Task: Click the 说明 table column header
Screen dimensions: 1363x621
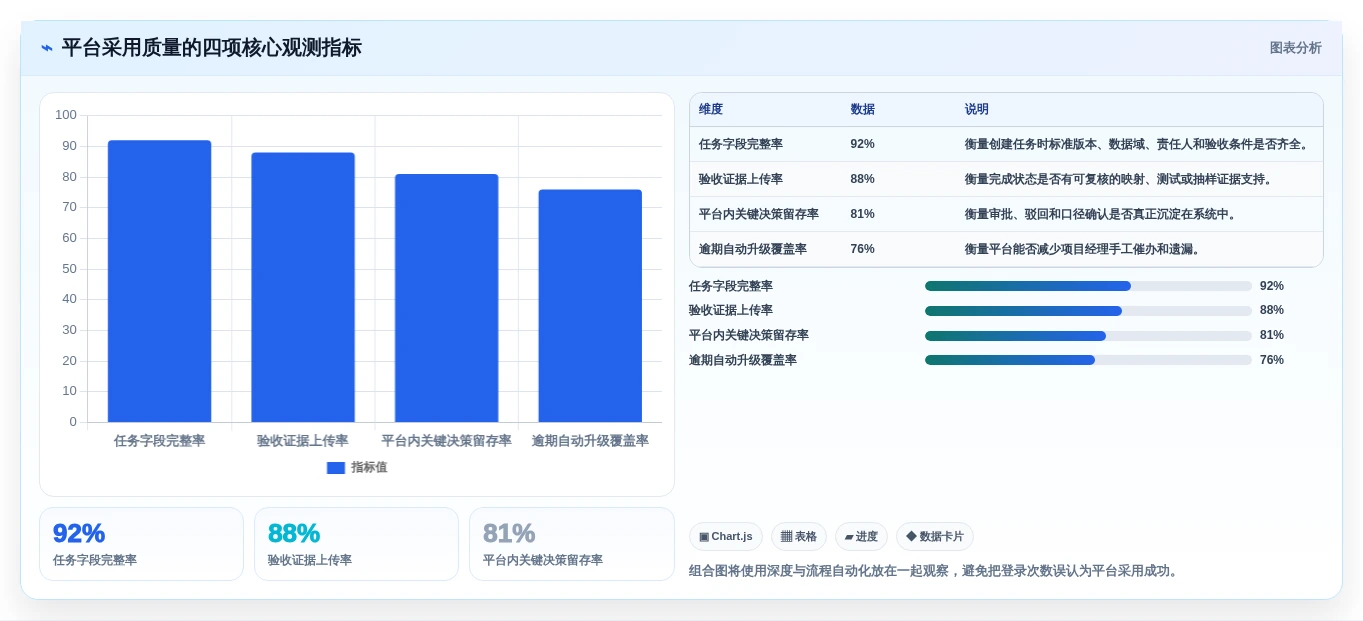Action: click(977, 110)
